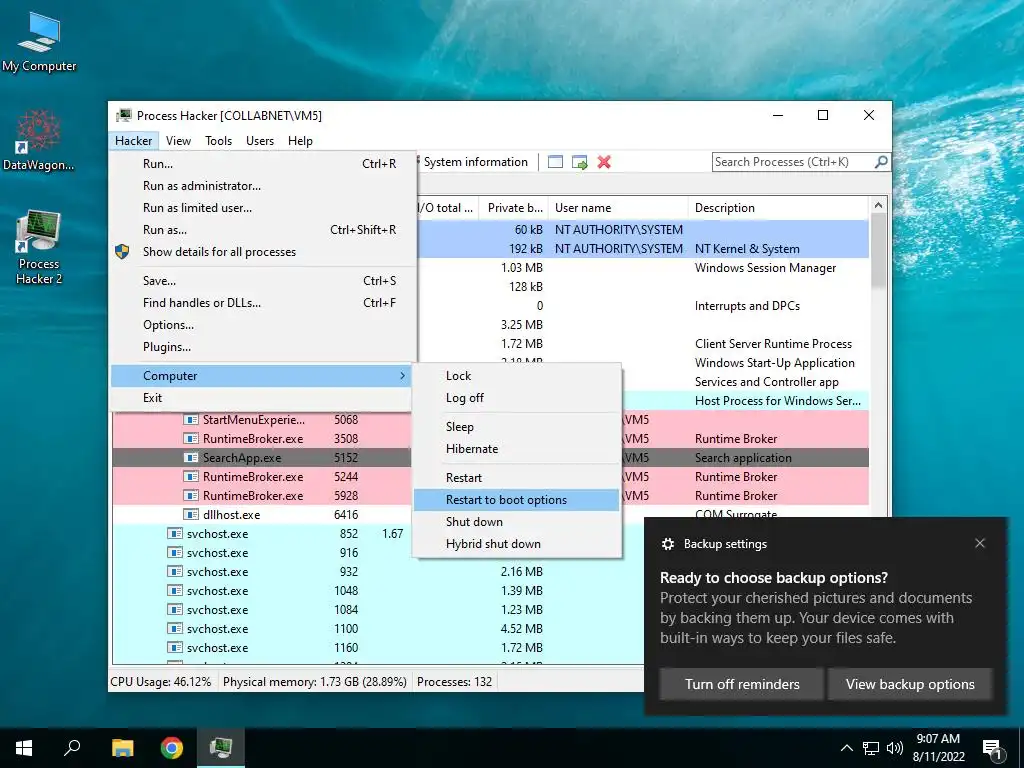Focus the Search Processes input field
Viewport: 1024px width, 768px height.
(793, 162)
